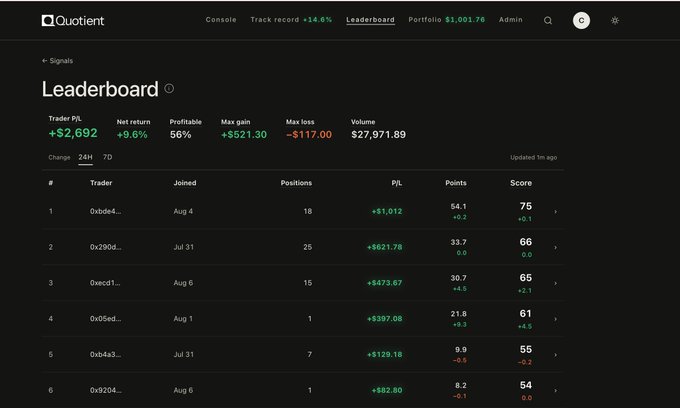680x408 pixels.
Task: Expand trader 0xb4a3 row chevron
Action: (555, 355)
